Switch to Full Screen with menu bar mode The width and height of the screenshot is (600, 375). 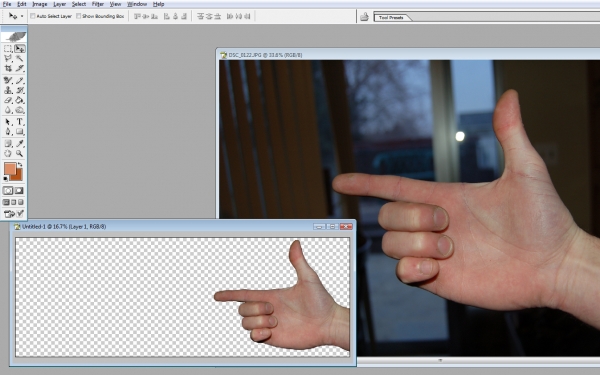coord(14,202)
